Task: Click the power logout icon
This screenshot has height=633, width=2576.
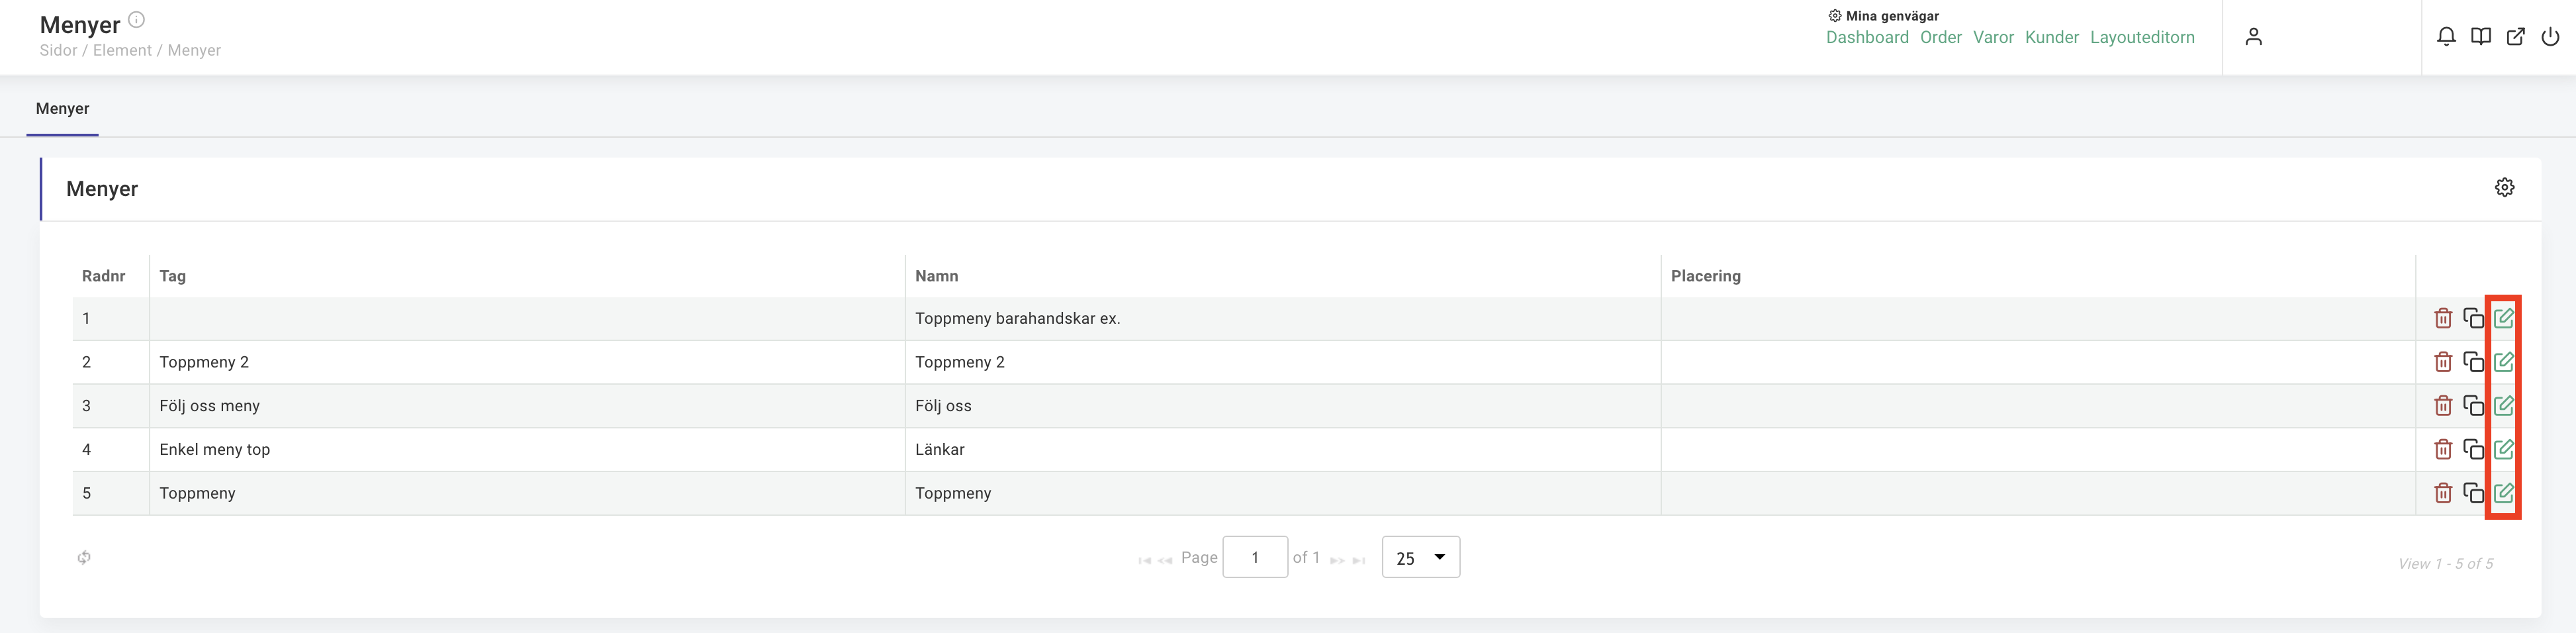Action: tap(2550, 37)
